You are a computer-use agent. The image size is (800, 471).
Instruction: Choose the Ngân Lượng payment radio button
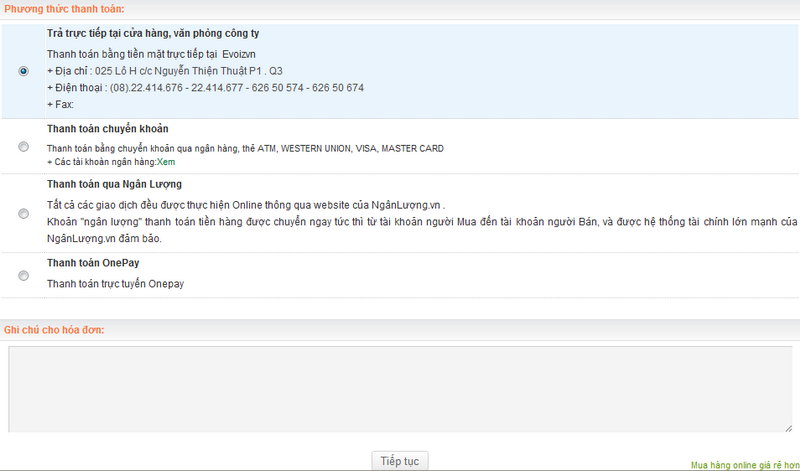(23, 213)
